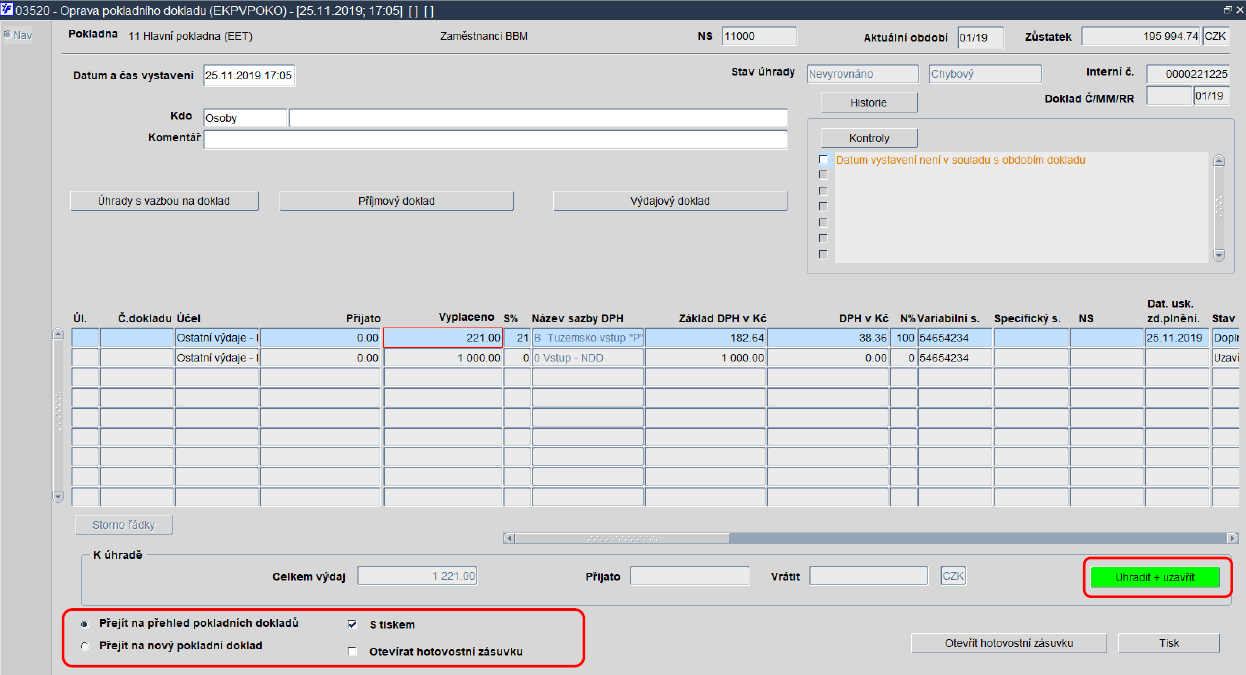Click the Přijato field in K úhradě
The width and height of the screenshot is (1246, 675).
[x=689, y=576]
